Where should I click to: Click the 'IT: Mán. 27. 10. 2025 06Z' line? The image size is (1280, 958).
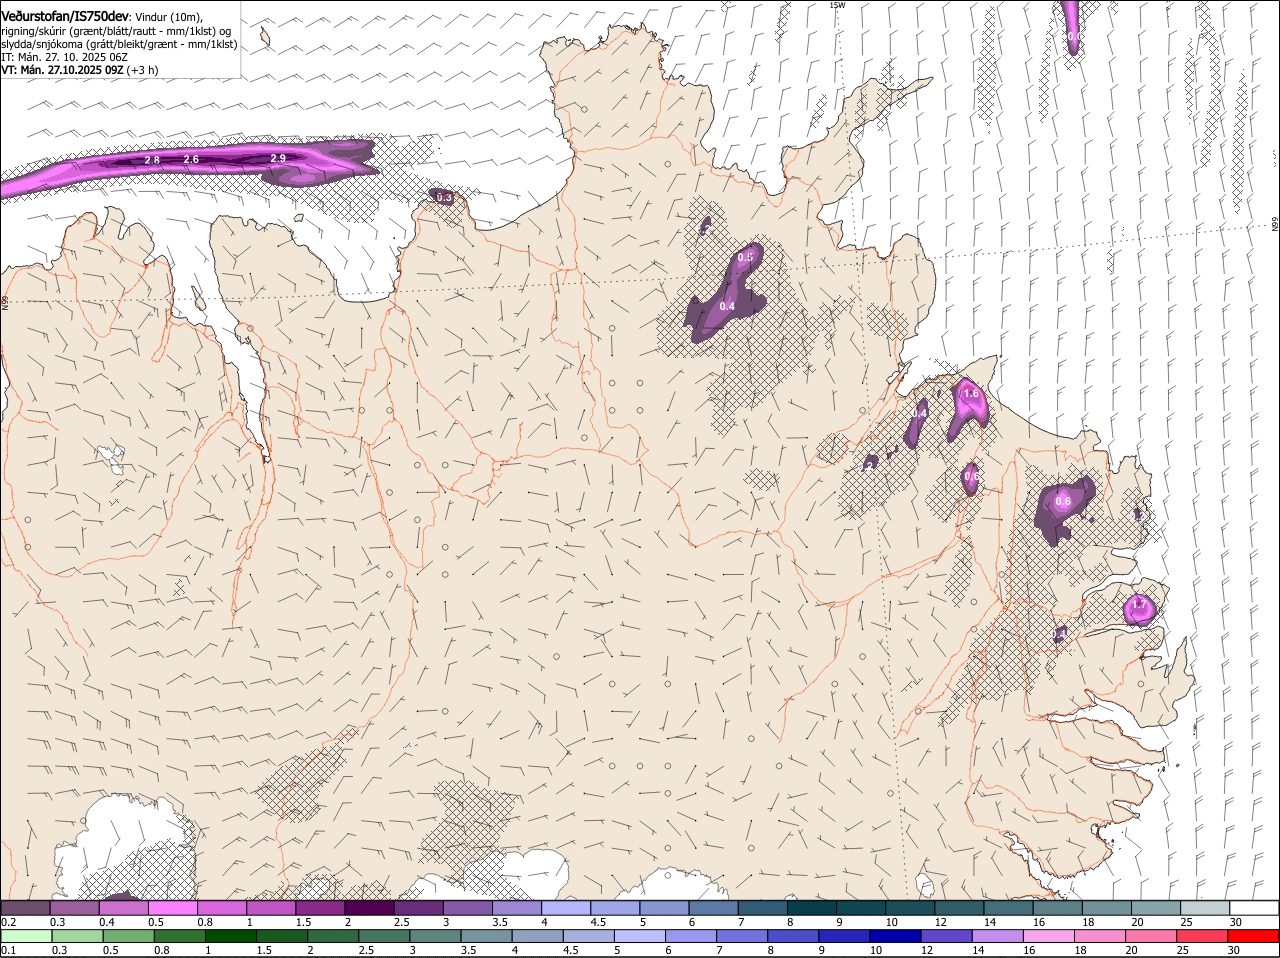(64, 57)
